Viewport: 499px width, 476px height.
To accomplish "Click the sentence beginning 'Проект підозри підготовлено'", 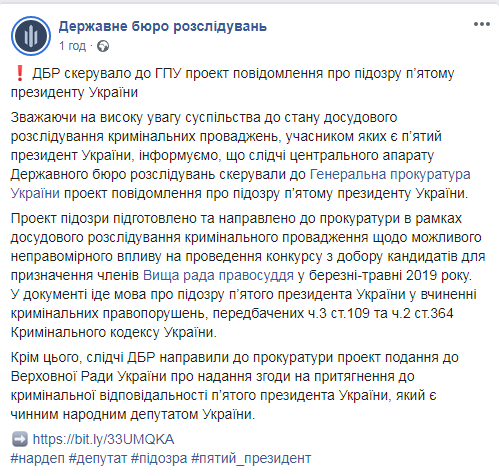I will tap(248, 247).
